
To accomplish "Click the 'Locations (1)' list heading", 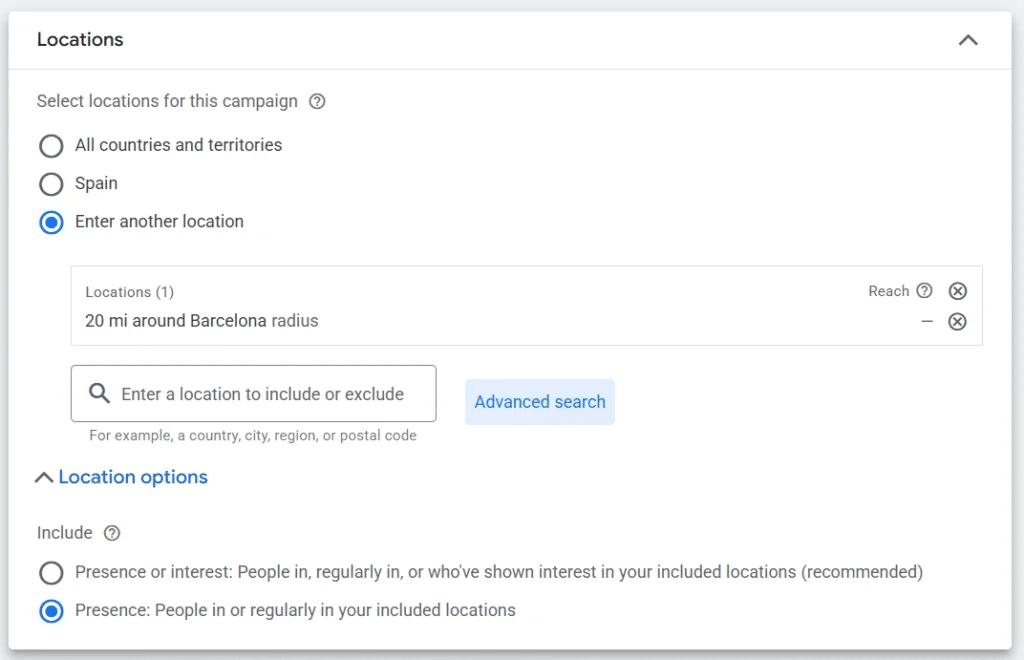I will [x=129, y=292].
